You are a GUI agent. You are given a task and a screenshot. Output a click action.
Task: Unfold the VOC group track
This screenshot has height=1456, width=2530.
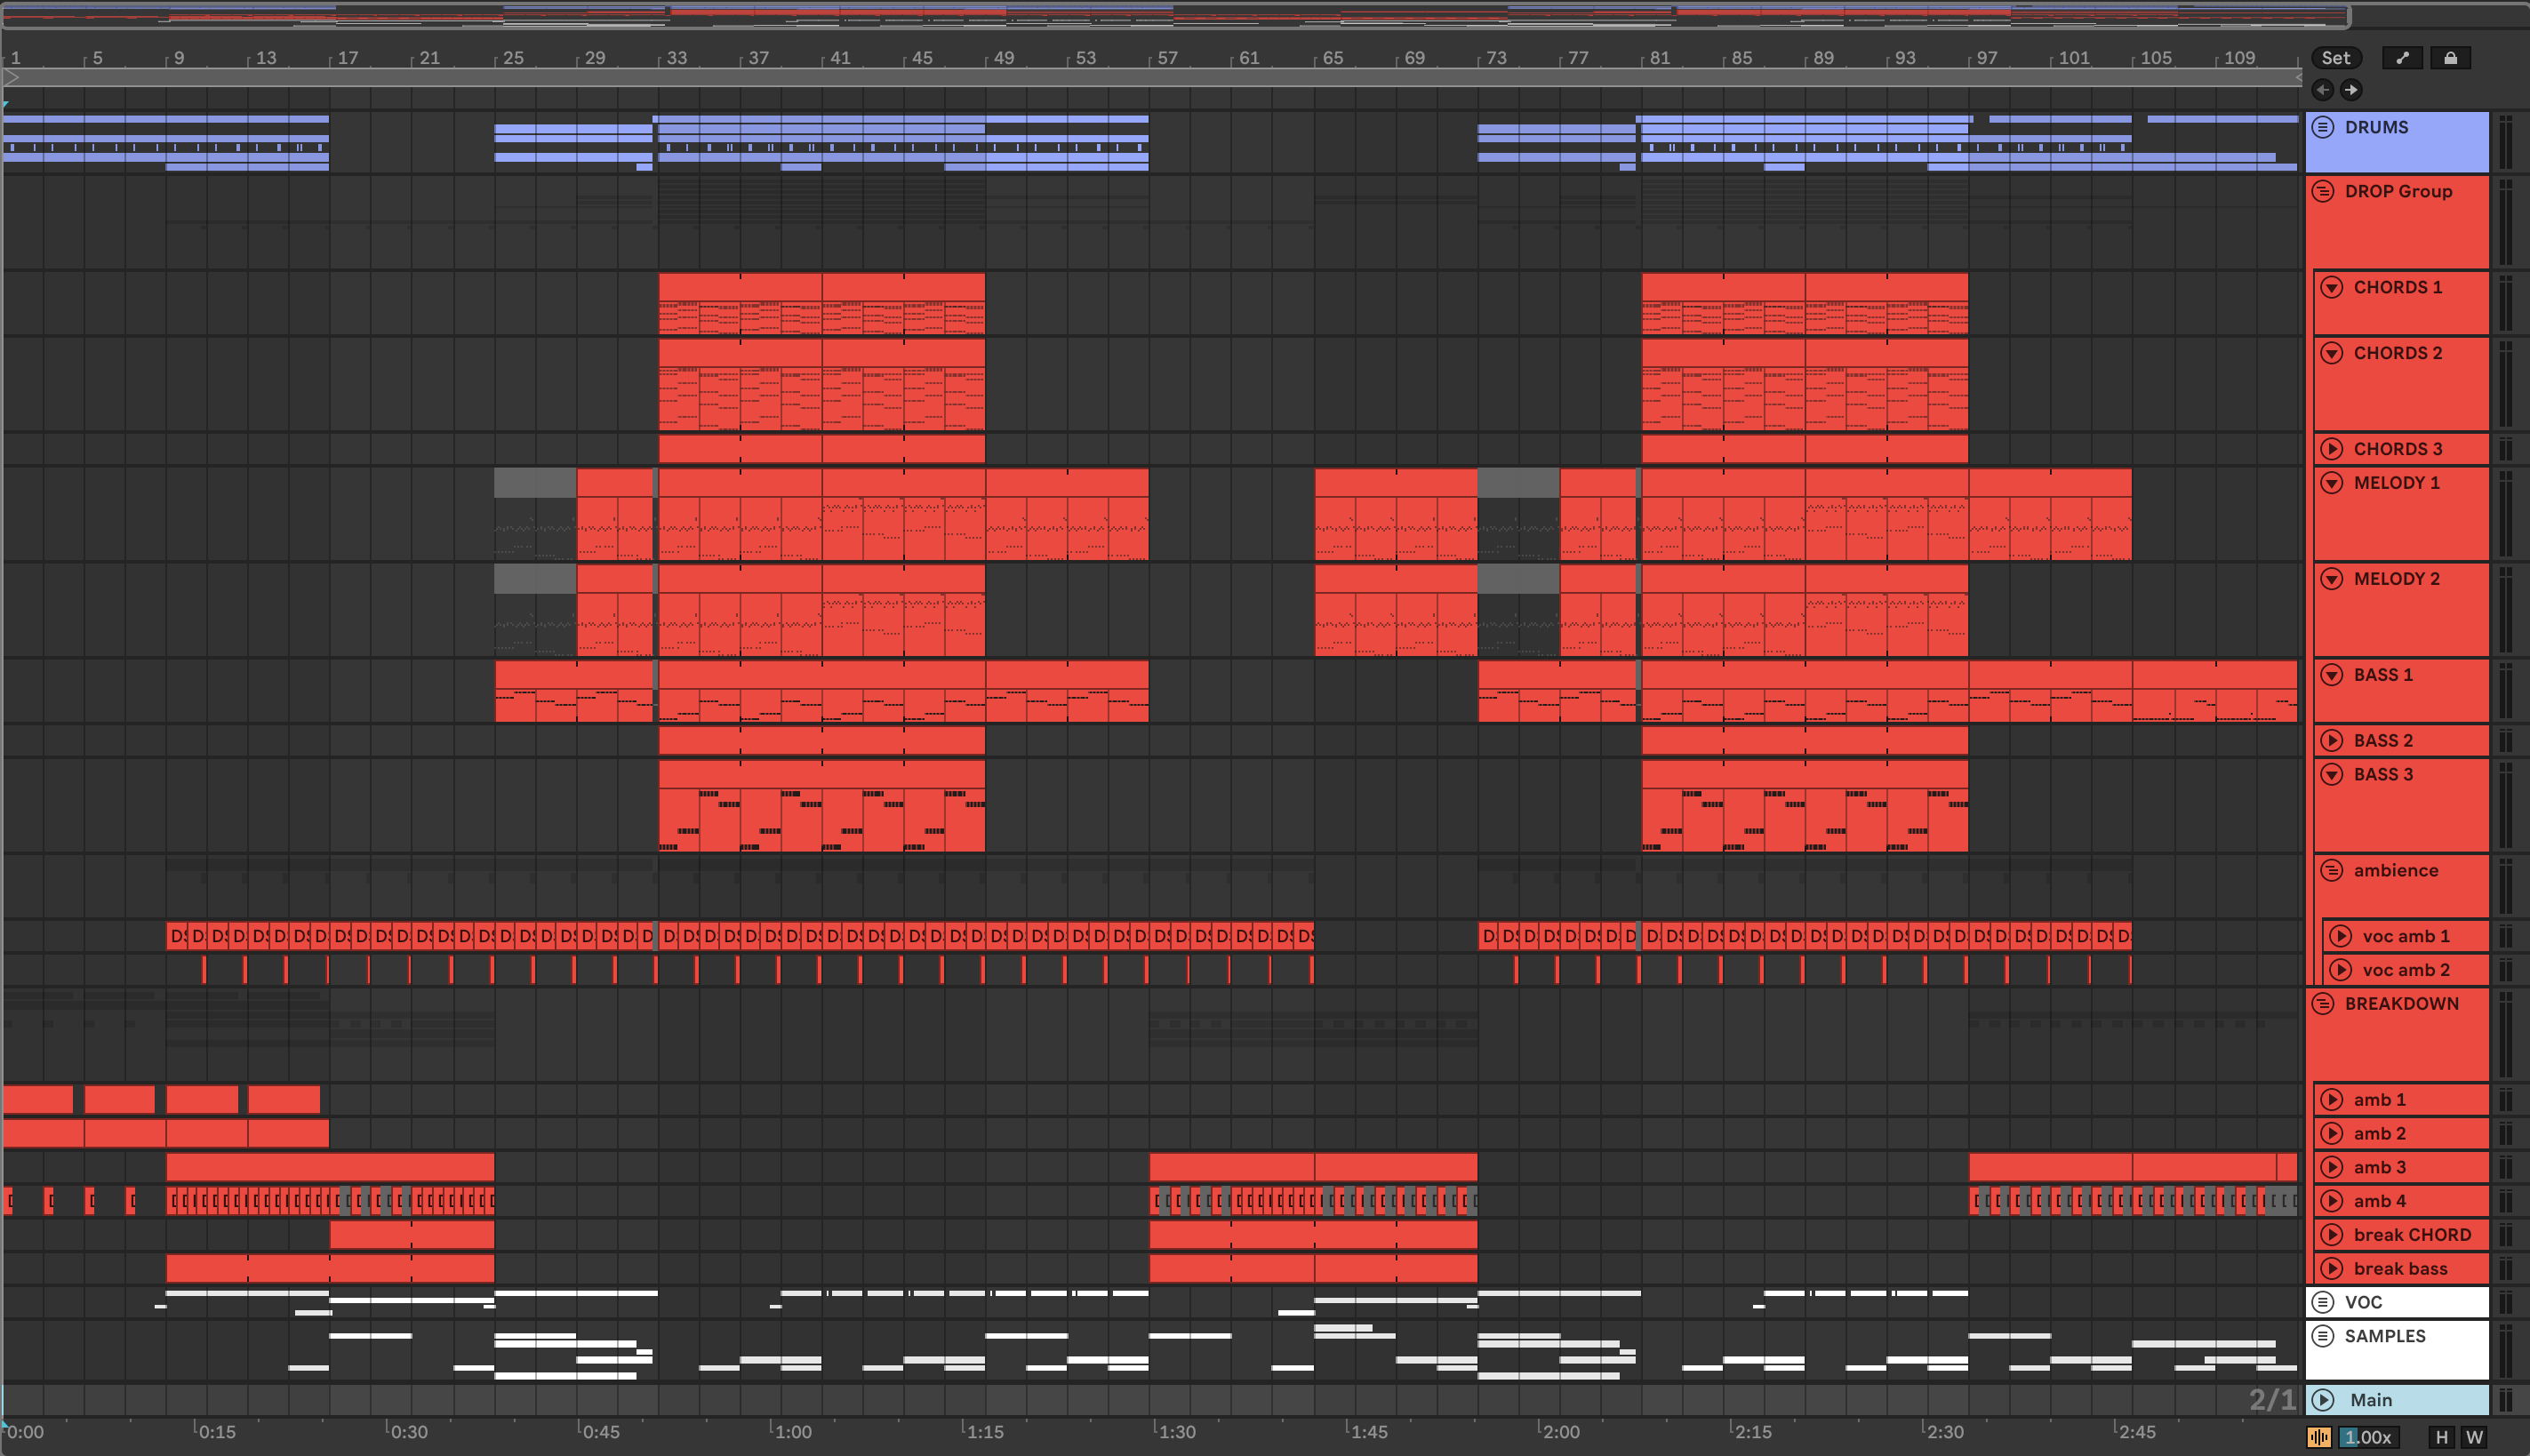click(2323, 1302)
